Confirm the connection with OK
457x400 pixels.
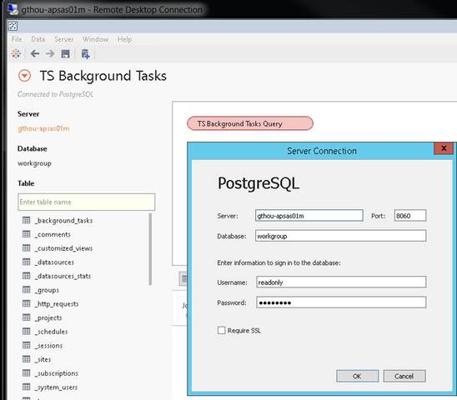click(x=357, y=376)
